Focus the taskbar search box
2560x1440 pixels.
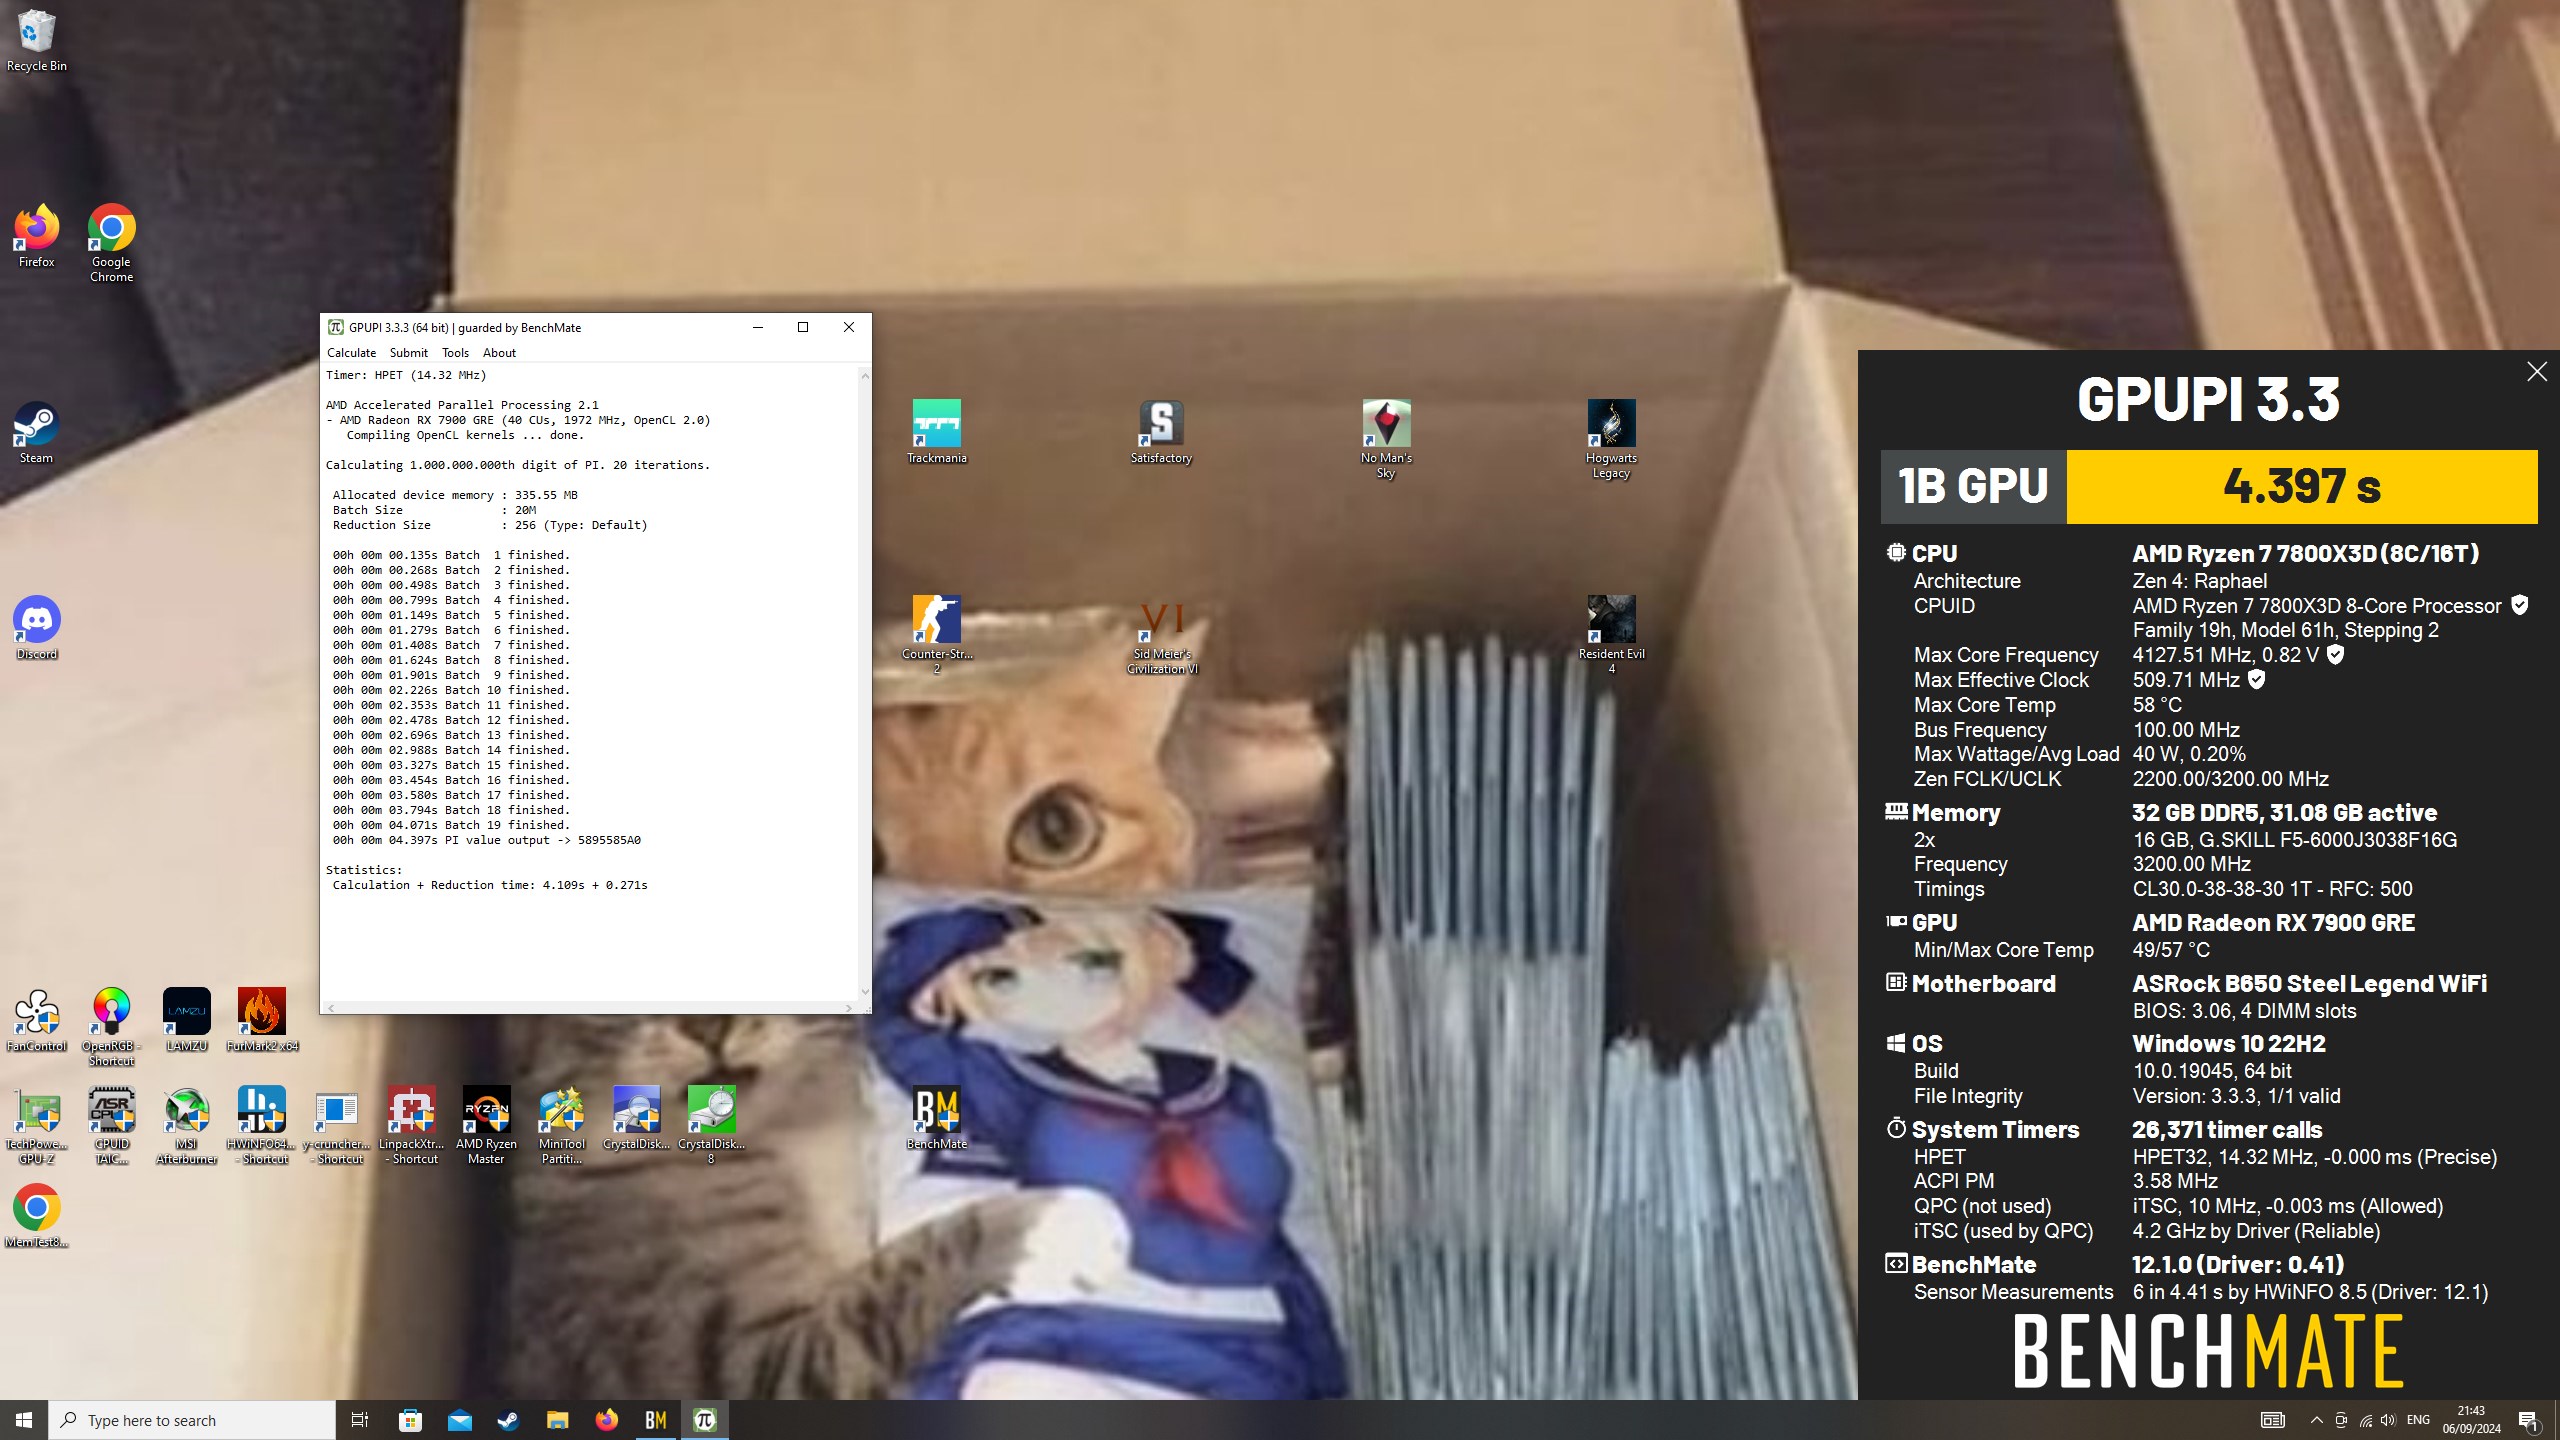[192, 1420]
